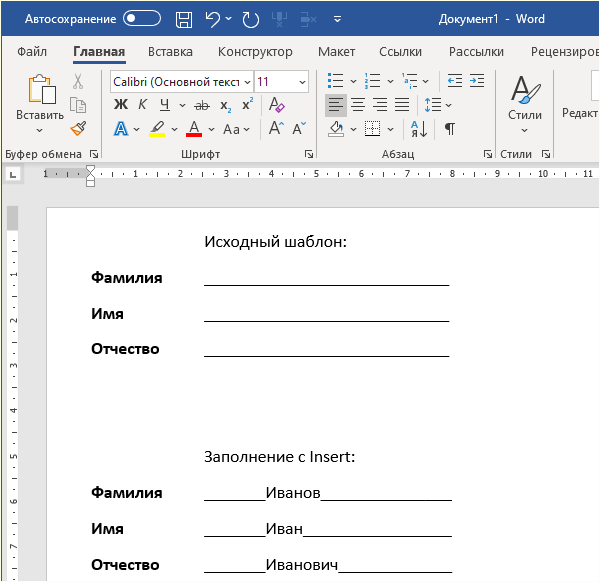
Task: Open the underline style dropdown arrow
Action: click(x=182, y=105)
